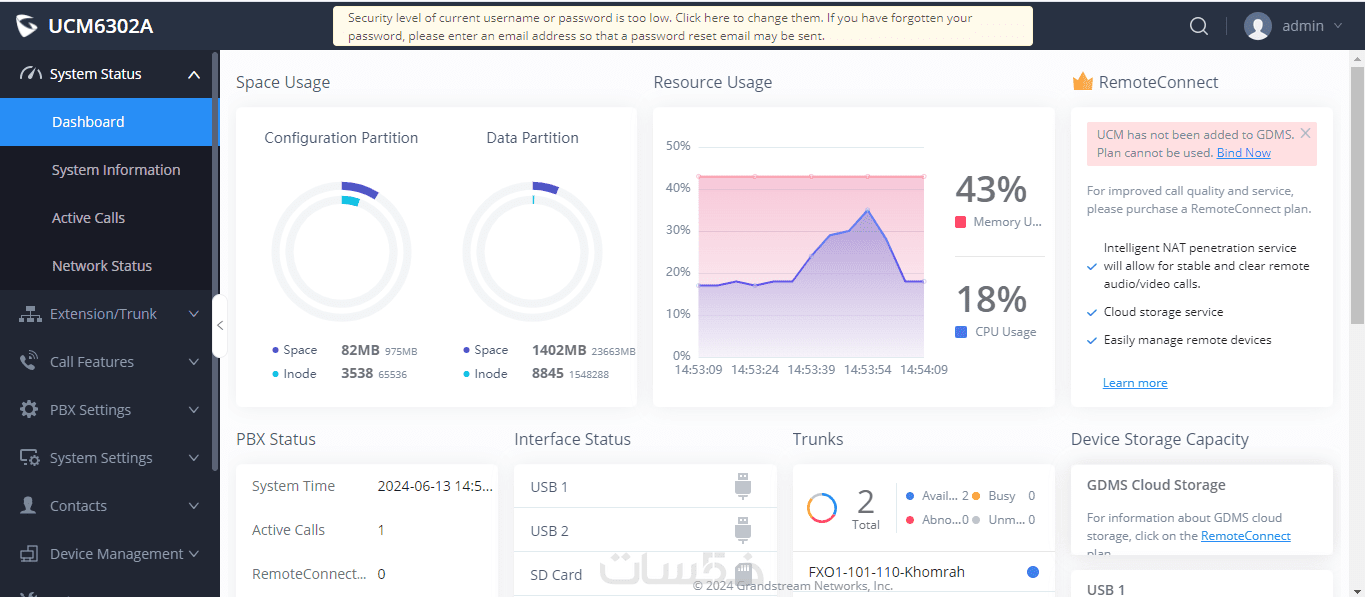Click the Configuration Partition donut chart
Viewport: 1365px width, 597px height.
(x=341, y=251)
